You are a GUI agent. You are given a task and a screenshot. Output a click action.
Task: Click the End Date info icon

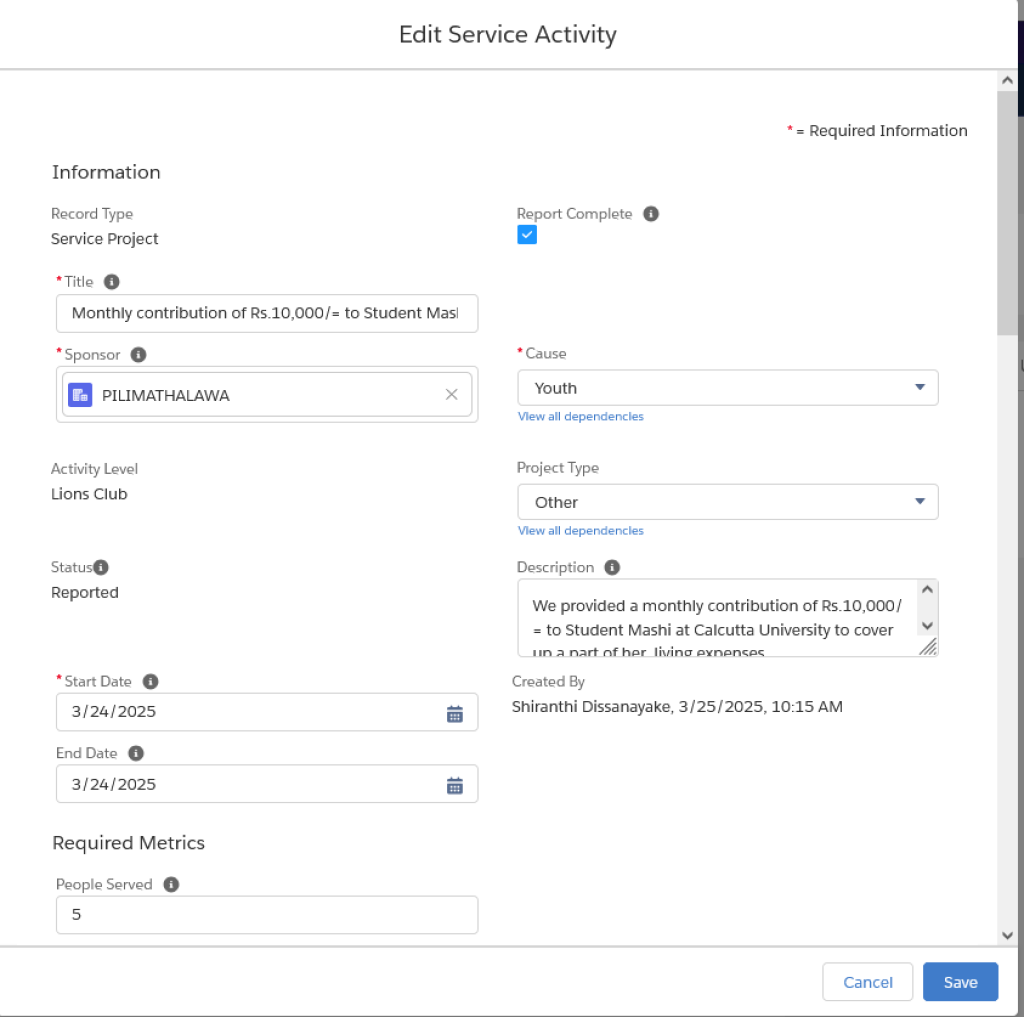tap(135, 753)
